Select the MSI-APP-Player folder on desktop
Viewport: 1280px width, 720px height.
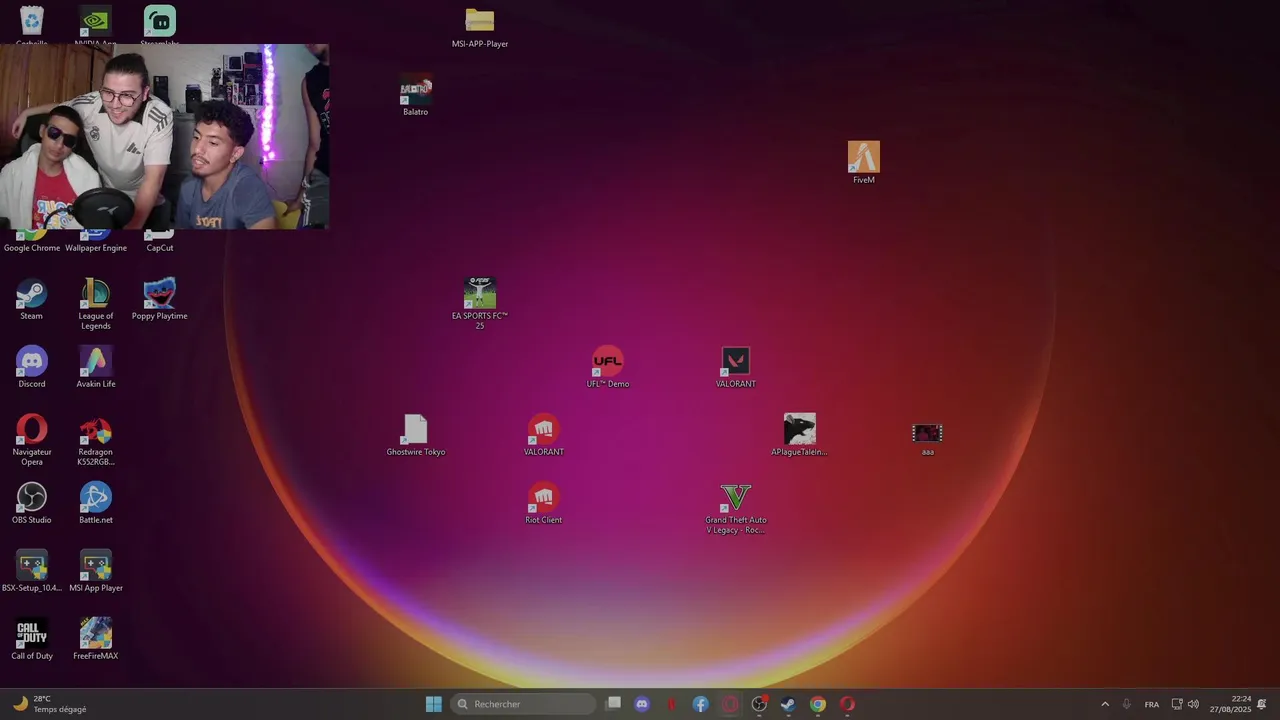tap(480, 27)
